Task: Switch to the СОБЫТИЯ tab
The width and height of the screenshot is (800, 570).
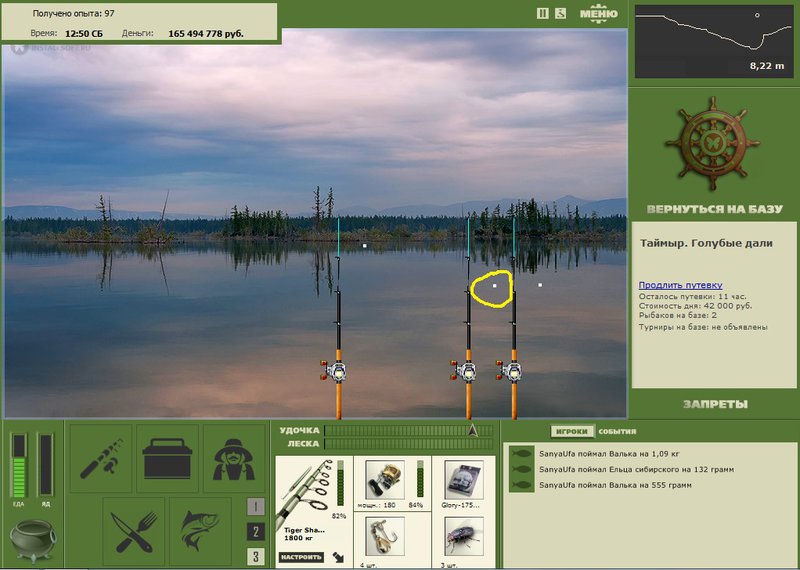Action: click(617, 432)
